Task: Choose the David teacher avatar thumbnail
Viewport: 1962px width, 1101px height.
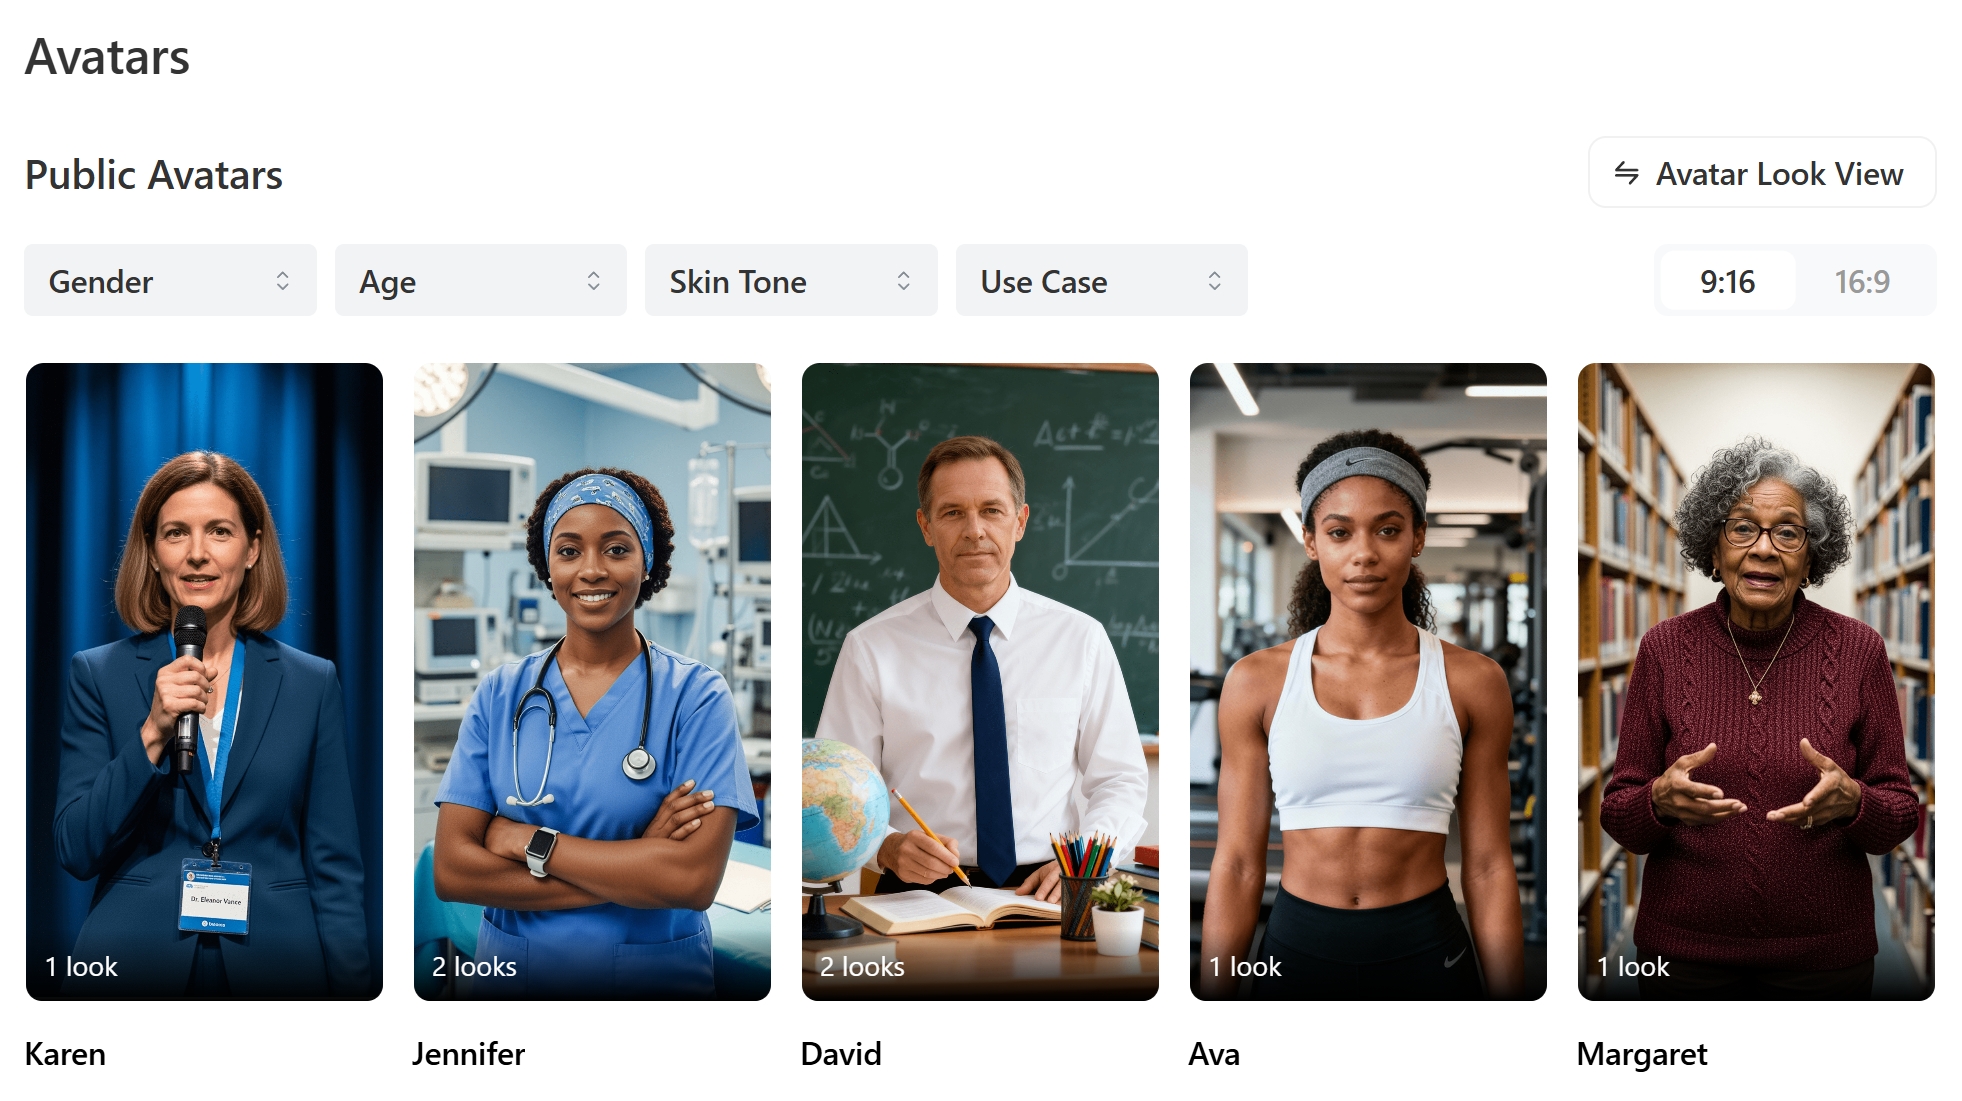Action: [x=980, y=681]
